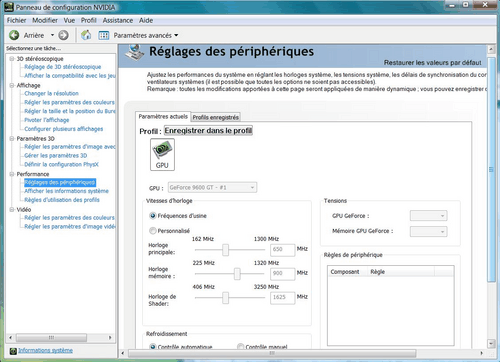
Task: Collapse the Vidéo tree node
Action: pyautogui.click(x=12, y=209)
